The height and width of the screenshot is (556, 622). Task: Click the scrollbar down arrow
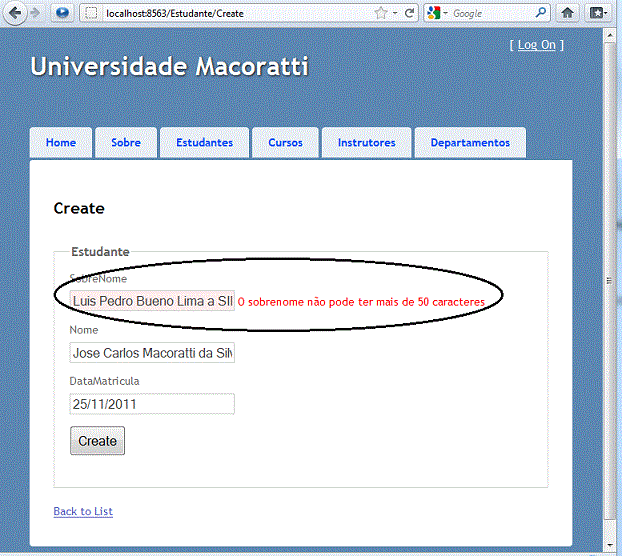[x=610, y=546]
